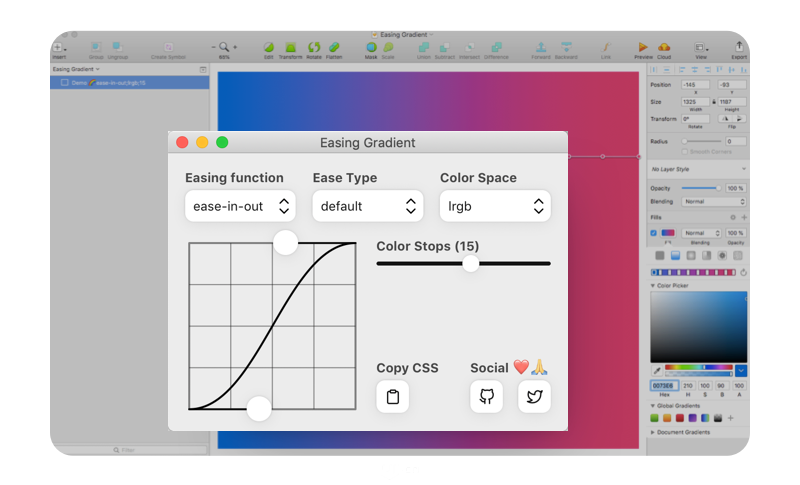Collapse the Global Gradients section
800x485 pixels.
pos(654,404)
